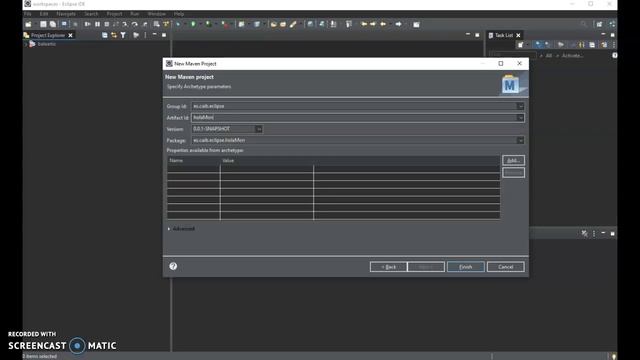Open the Project Explorer filter icon
Screen dimensions: 640x360
[123, 36]
